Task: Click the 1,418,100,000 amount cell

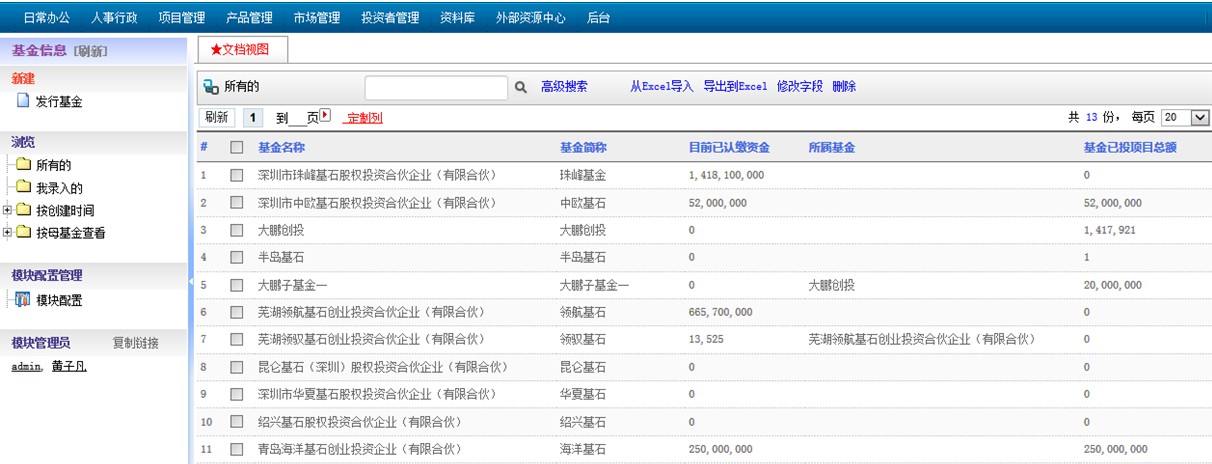Action: (x=726, y=175)
